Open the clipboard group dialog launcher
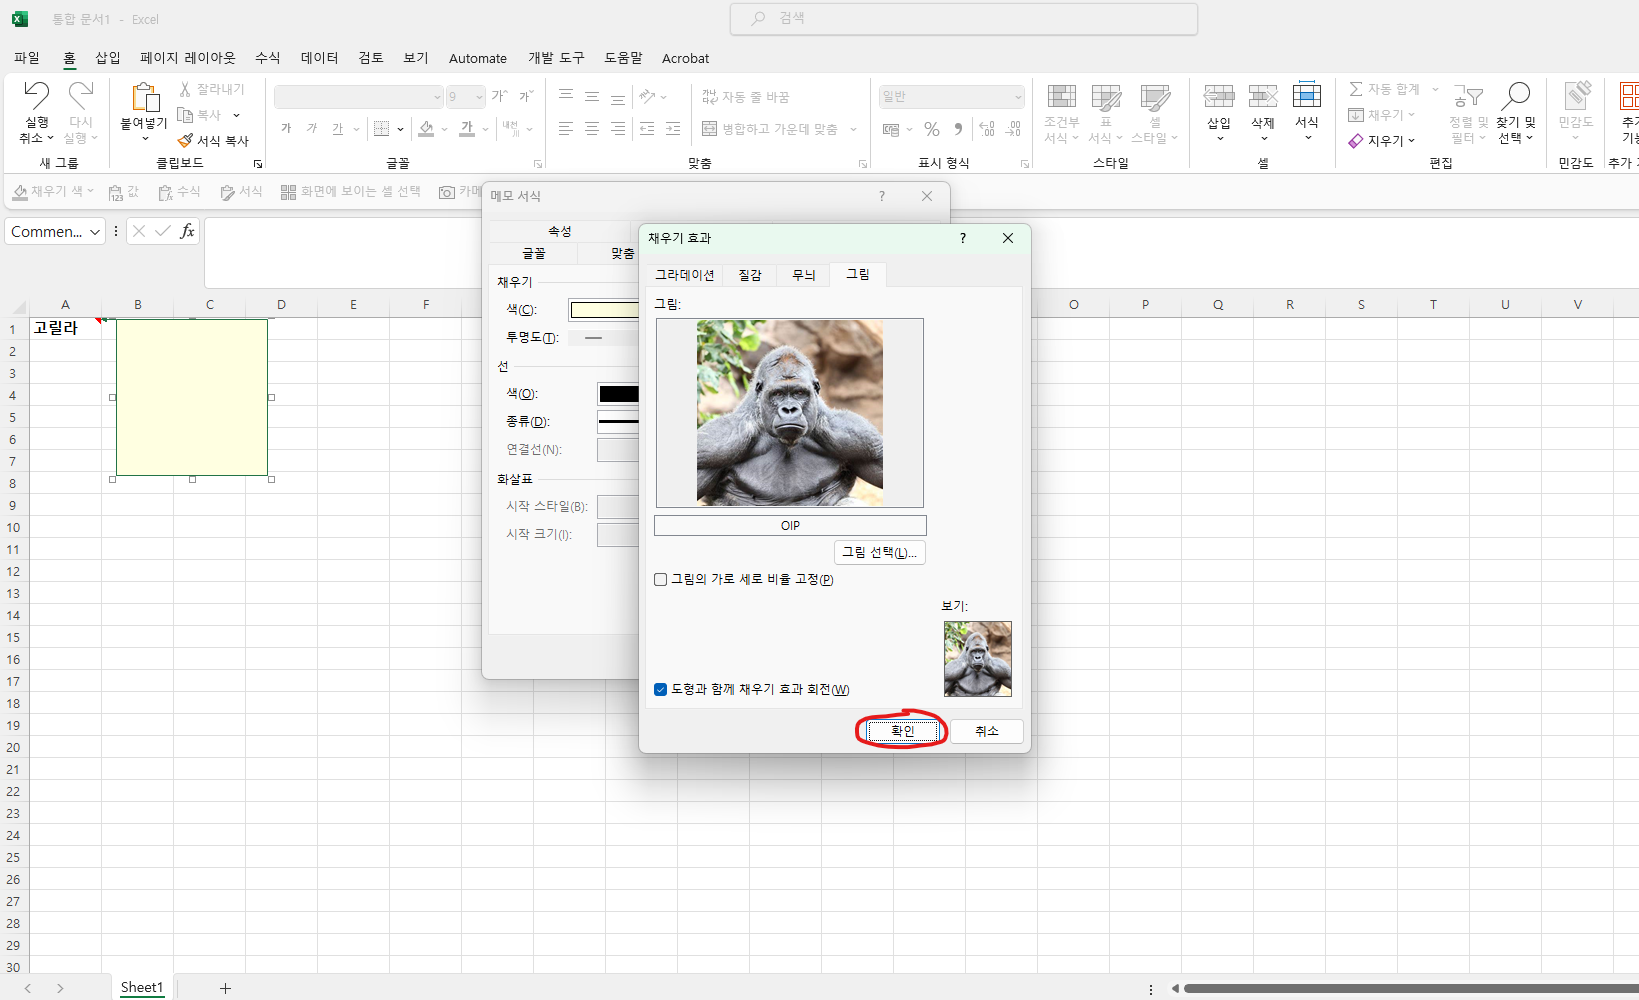Image resolution: width=1639 pixels, height=1000 pixels. pyautogui.click(x=258, y=163)
